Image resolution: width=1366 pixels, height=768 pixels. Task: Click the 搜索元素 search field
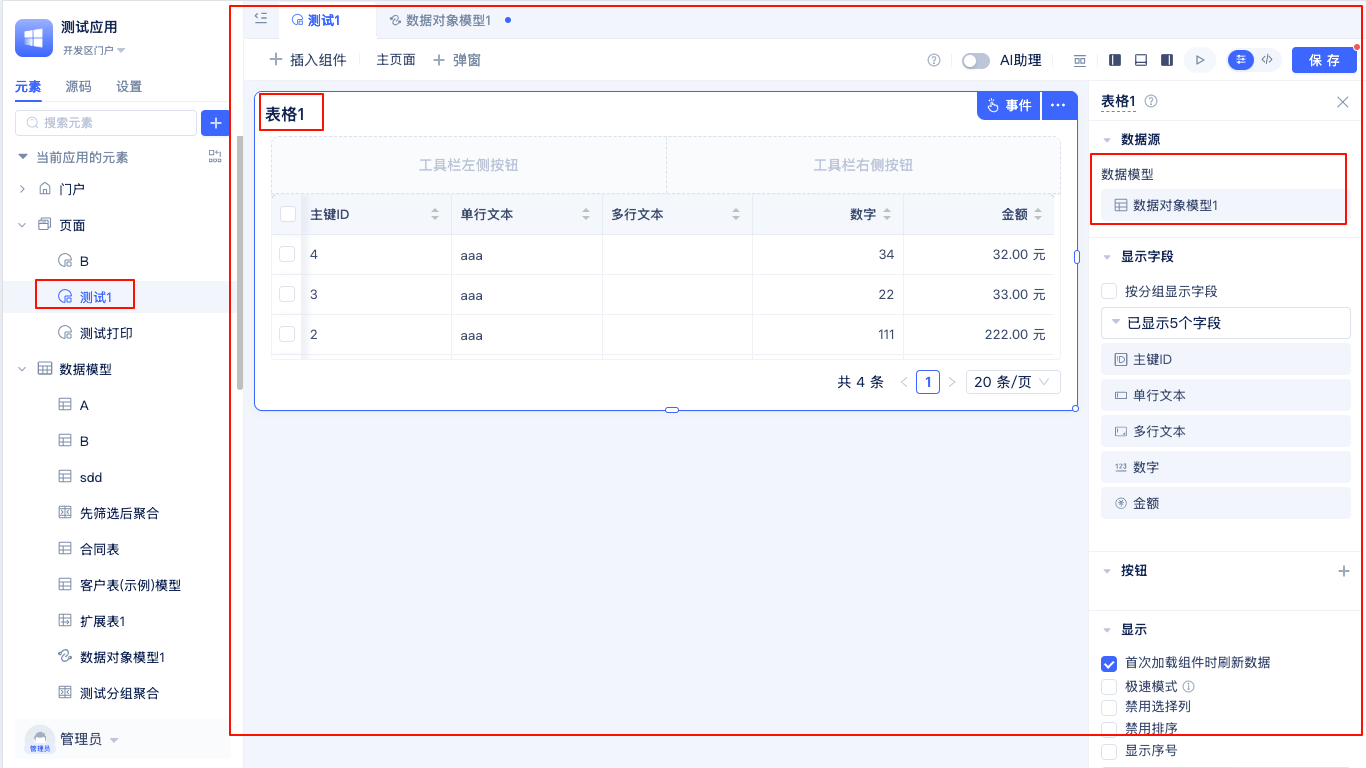click(106, 123)
